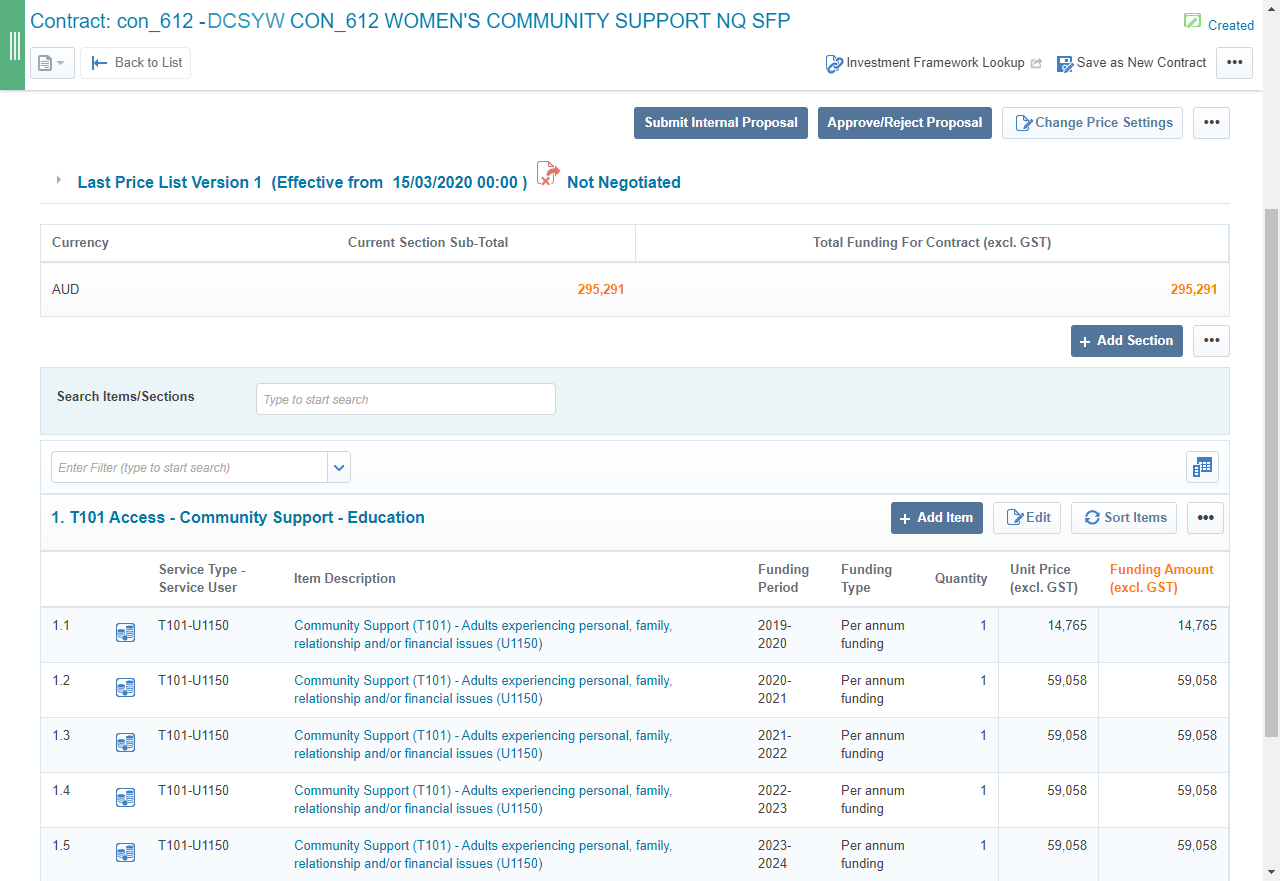Viewport: 1280px width, 881px height.
Task: Click Submit Internal Proposal button
Action: pos(720,123)
